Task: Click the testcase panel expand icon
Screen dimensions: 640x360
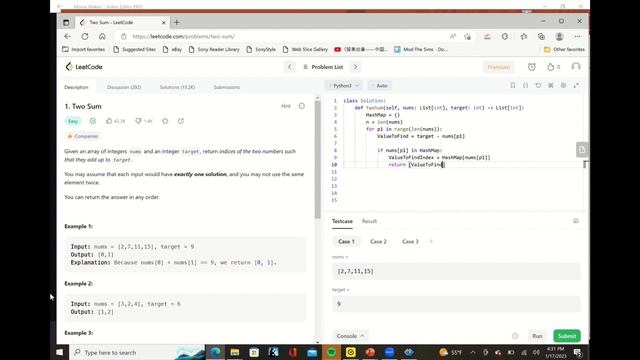Action: [x=576, y=221]
